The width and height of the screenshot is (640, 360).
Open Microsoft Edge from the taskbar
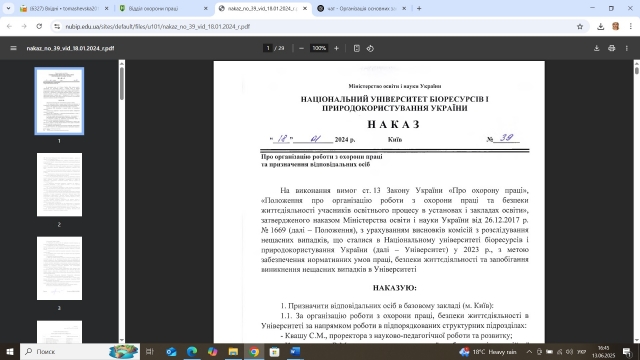point(192,351)
